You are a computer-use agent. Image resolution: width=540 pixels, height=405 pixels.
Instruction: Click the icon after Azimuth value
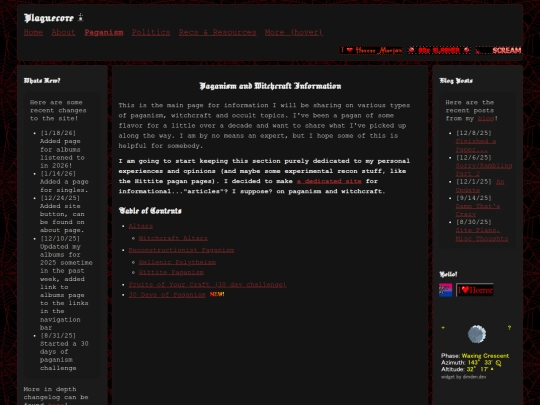tap(498, 363)
